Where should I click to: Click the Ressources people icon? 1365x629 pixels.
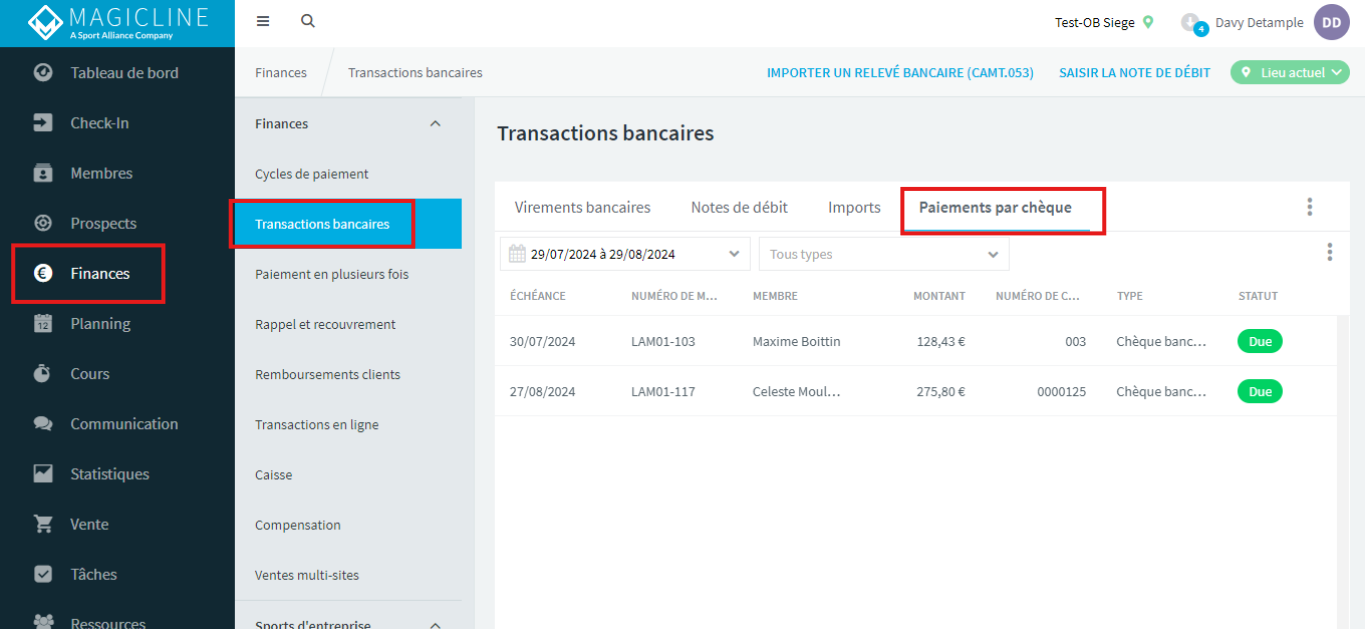(43, 621)
